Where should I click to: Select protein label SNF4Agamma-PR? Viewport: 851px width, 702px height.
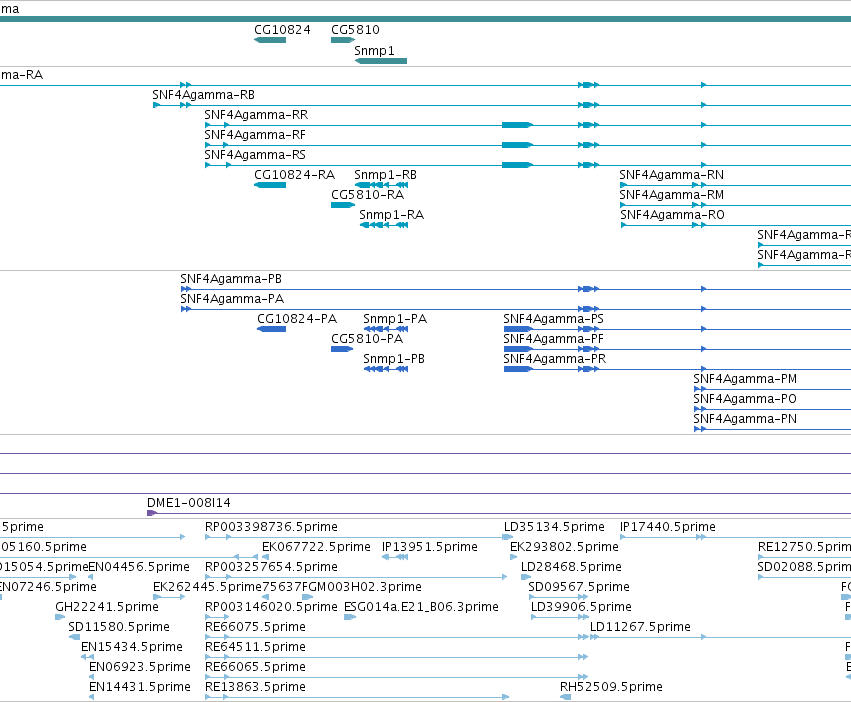555,359
